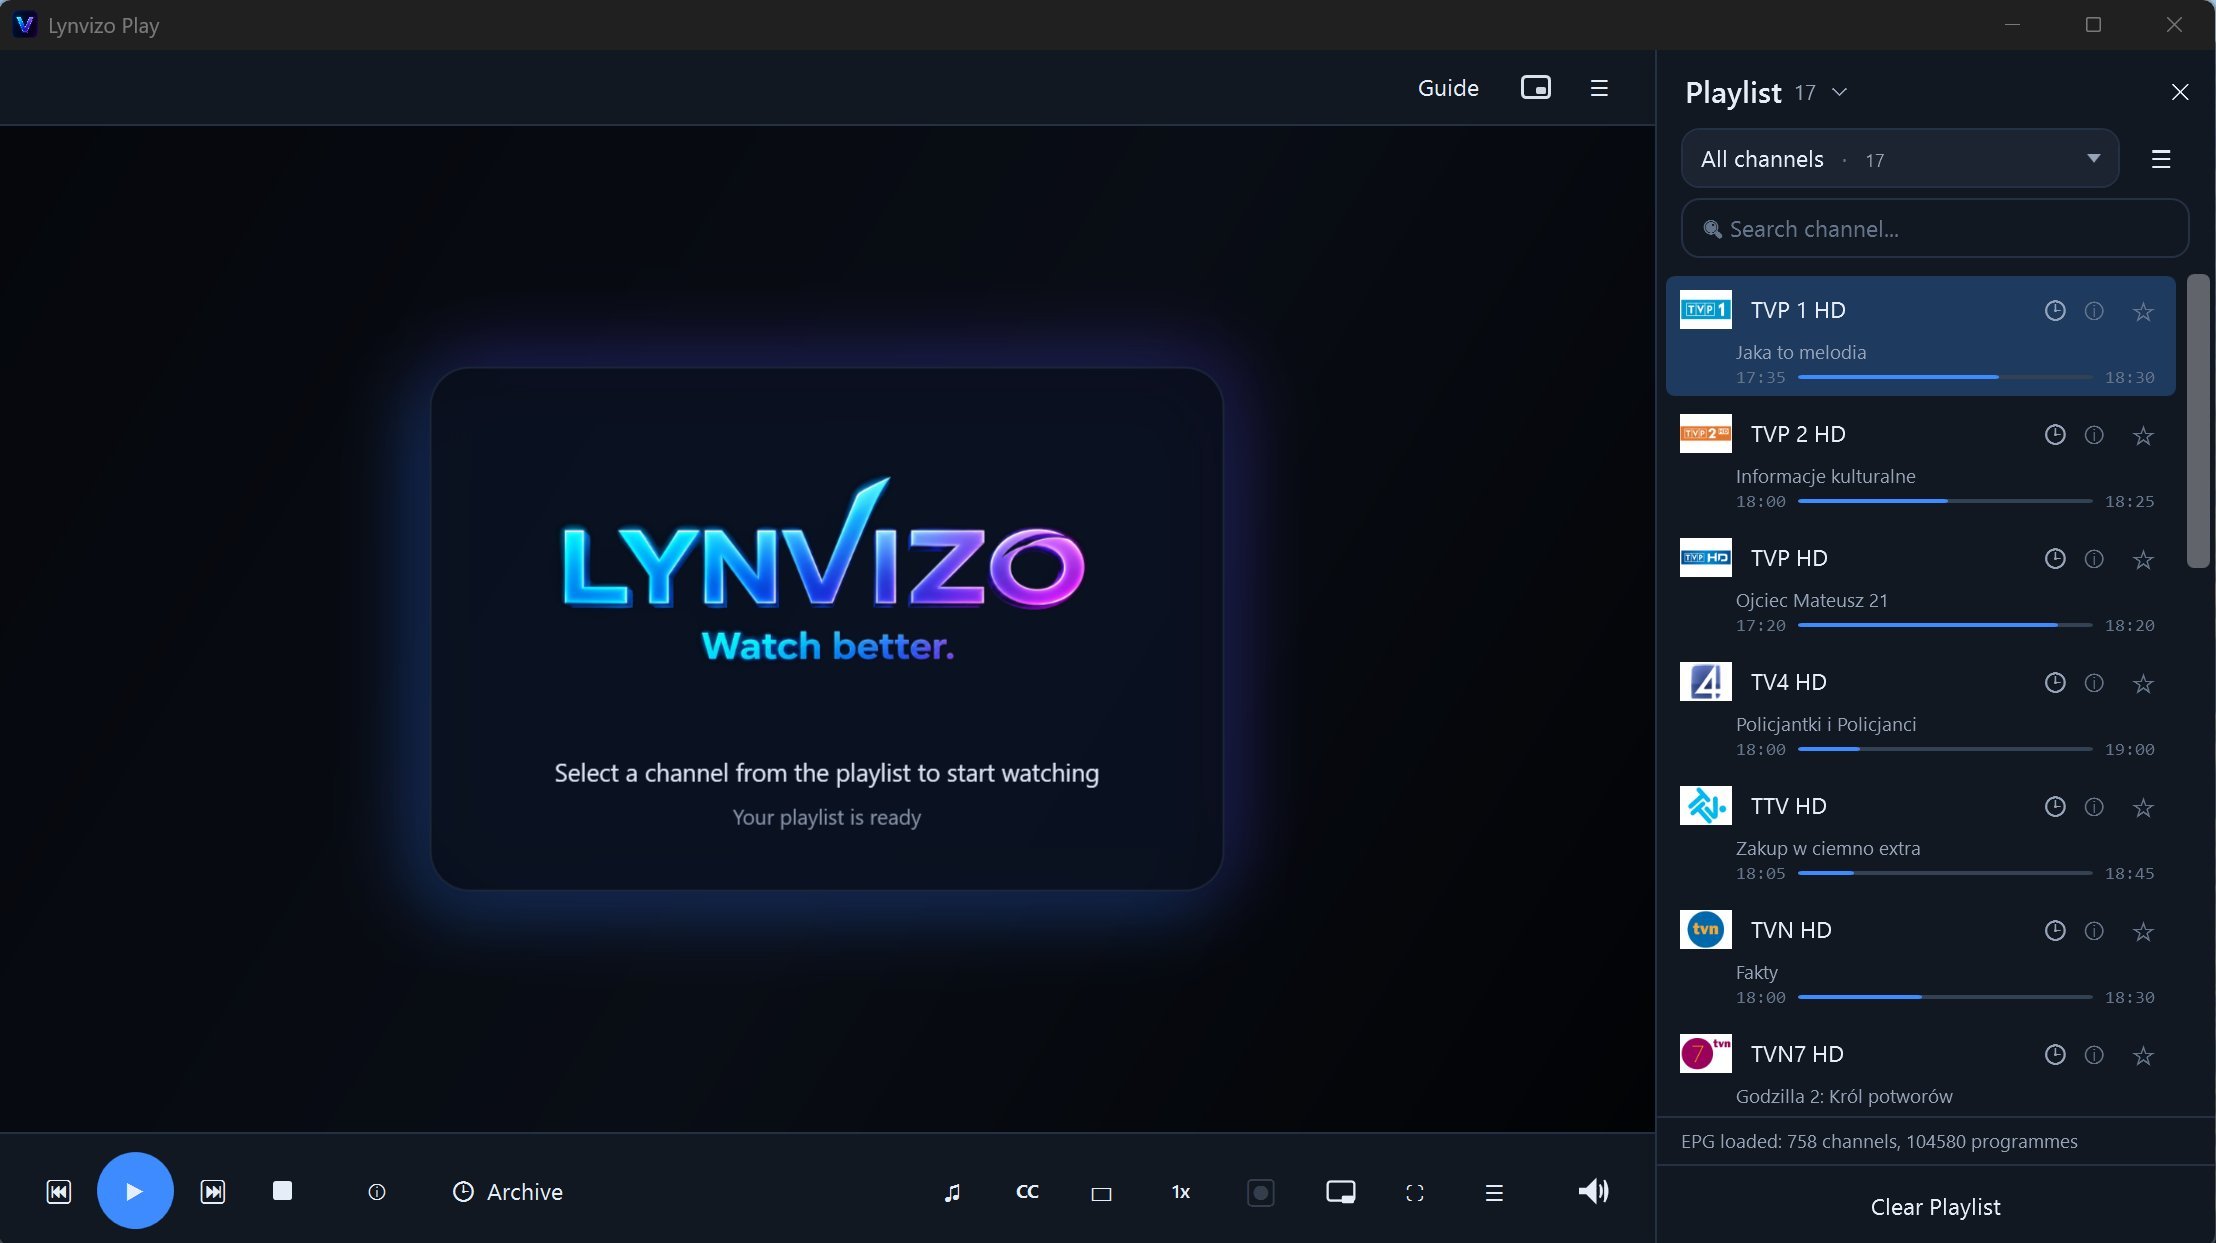Click the playlist vertical scrollbar

click(2198, 421)
